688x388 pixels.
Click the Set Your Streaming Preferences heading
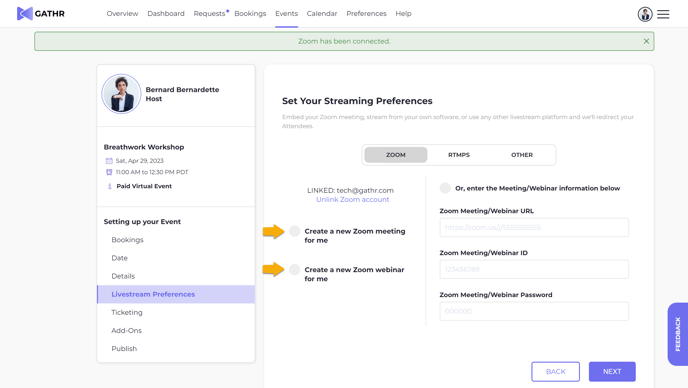coord(357,101)
